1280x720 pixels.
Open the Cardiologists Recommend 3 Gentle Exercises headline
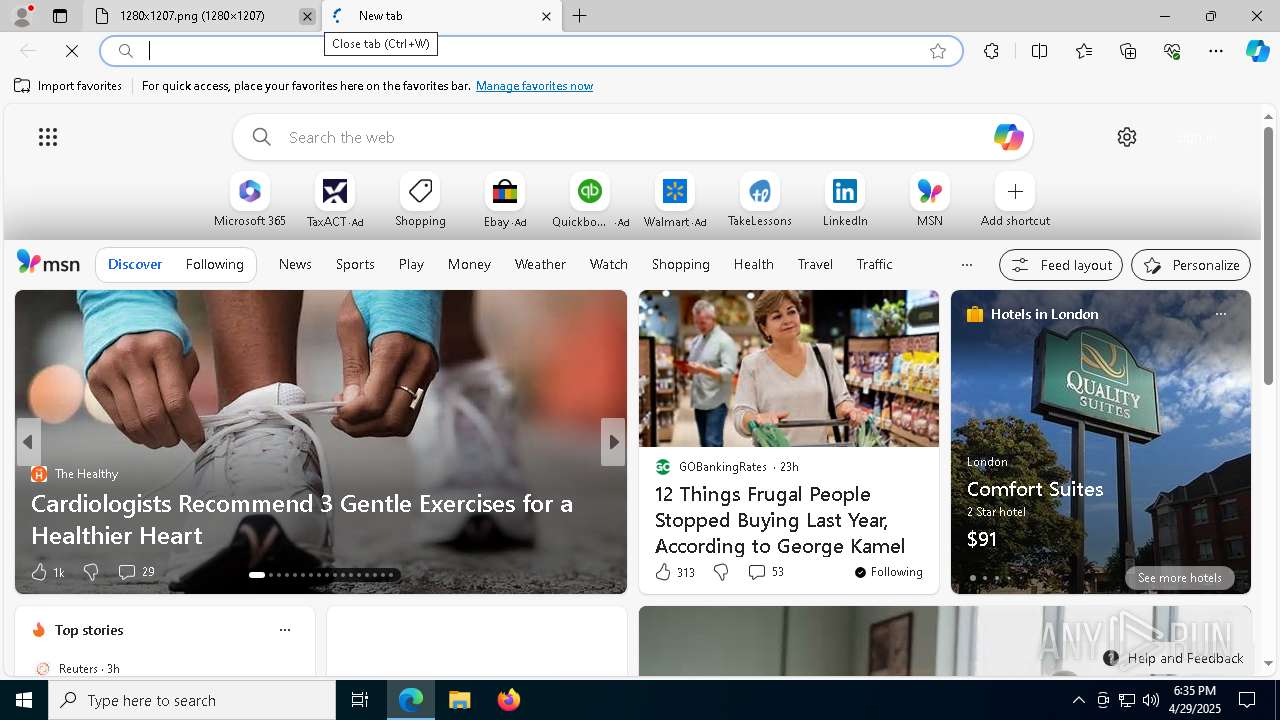click(x=302, y=519)
